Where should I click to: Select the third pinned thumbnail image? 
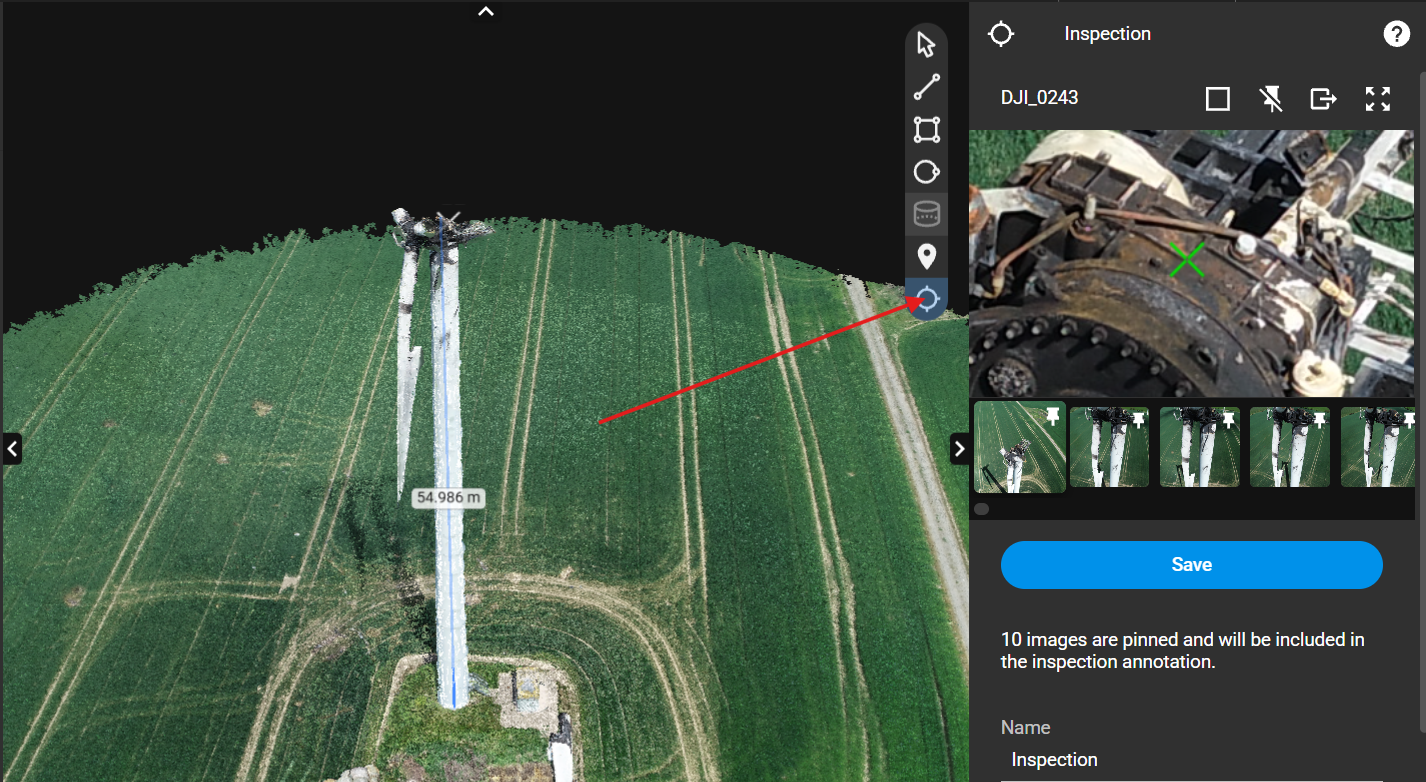tap(1199, 447)
